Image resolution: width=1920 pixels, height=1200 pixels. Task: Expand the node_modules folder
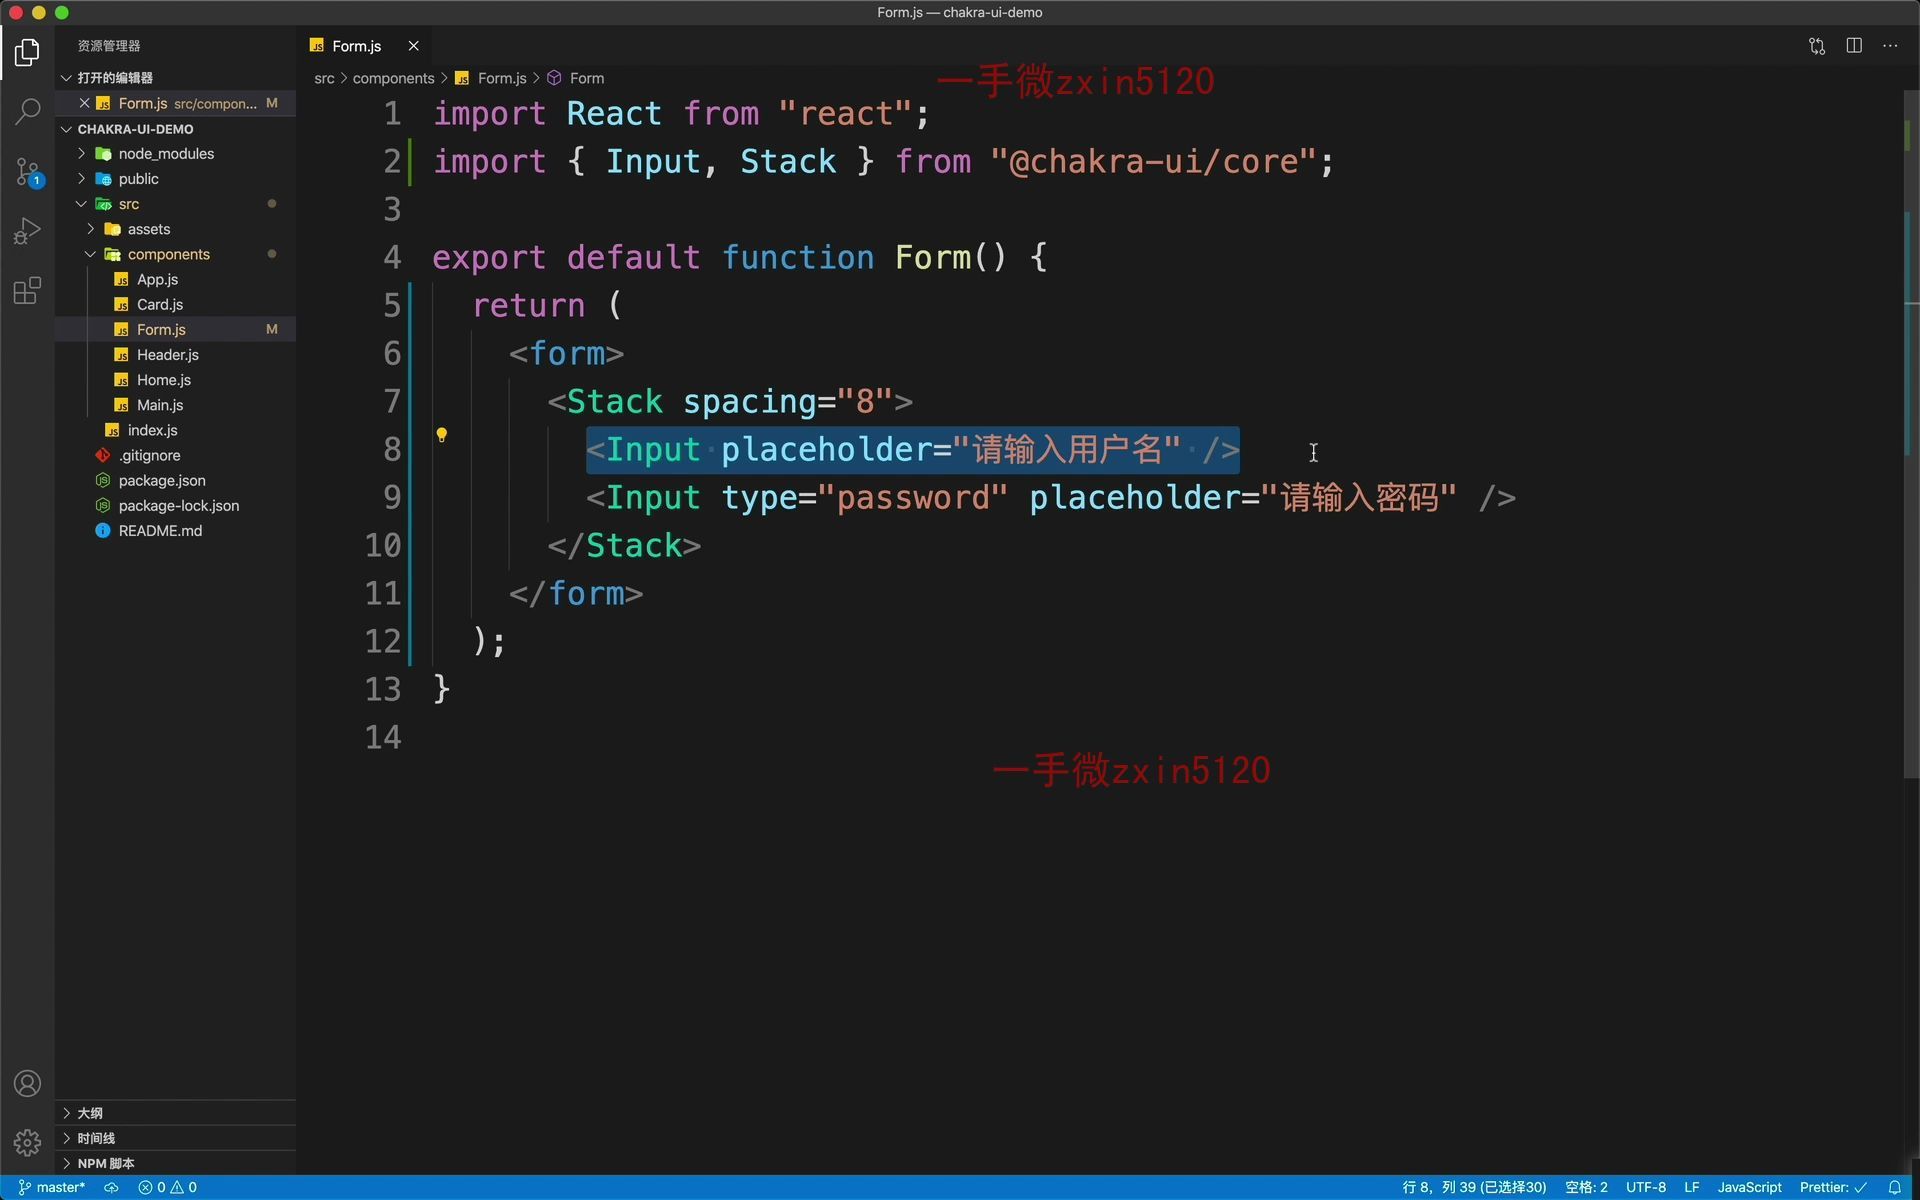coord(175,154)
